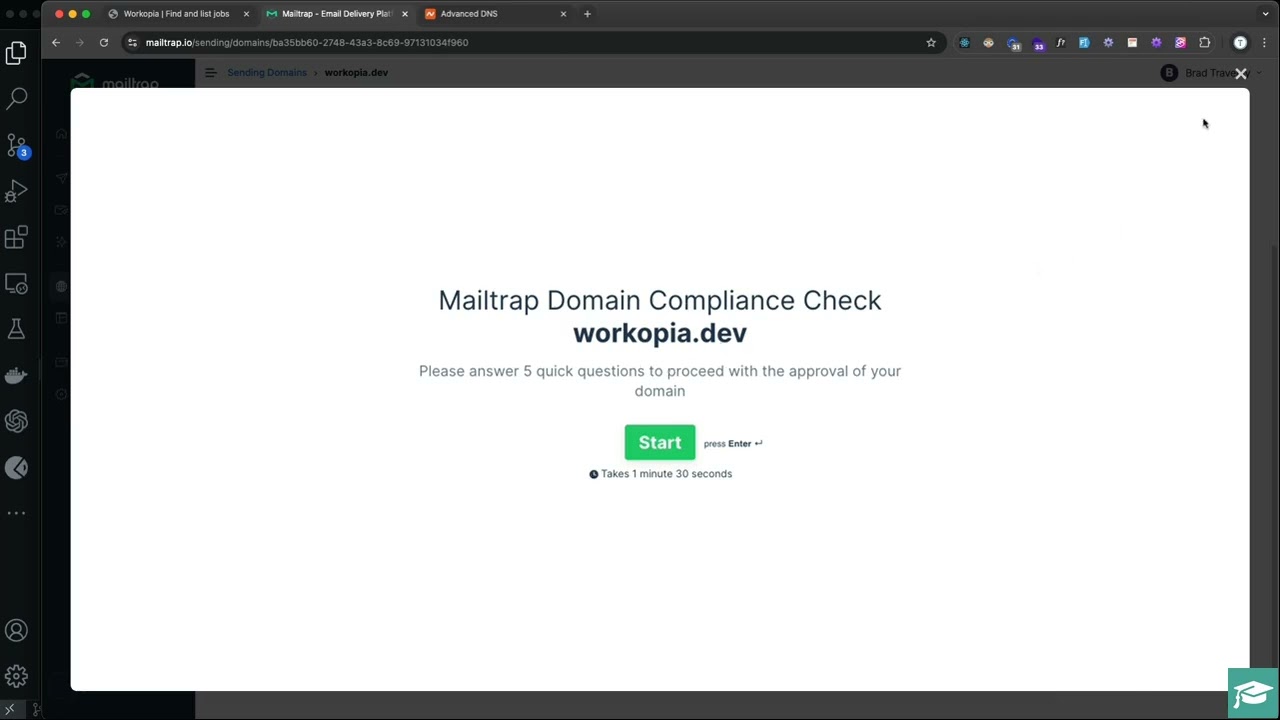Open the f? font extension
Screen dimensions: 1280x720
point(1060,43)
